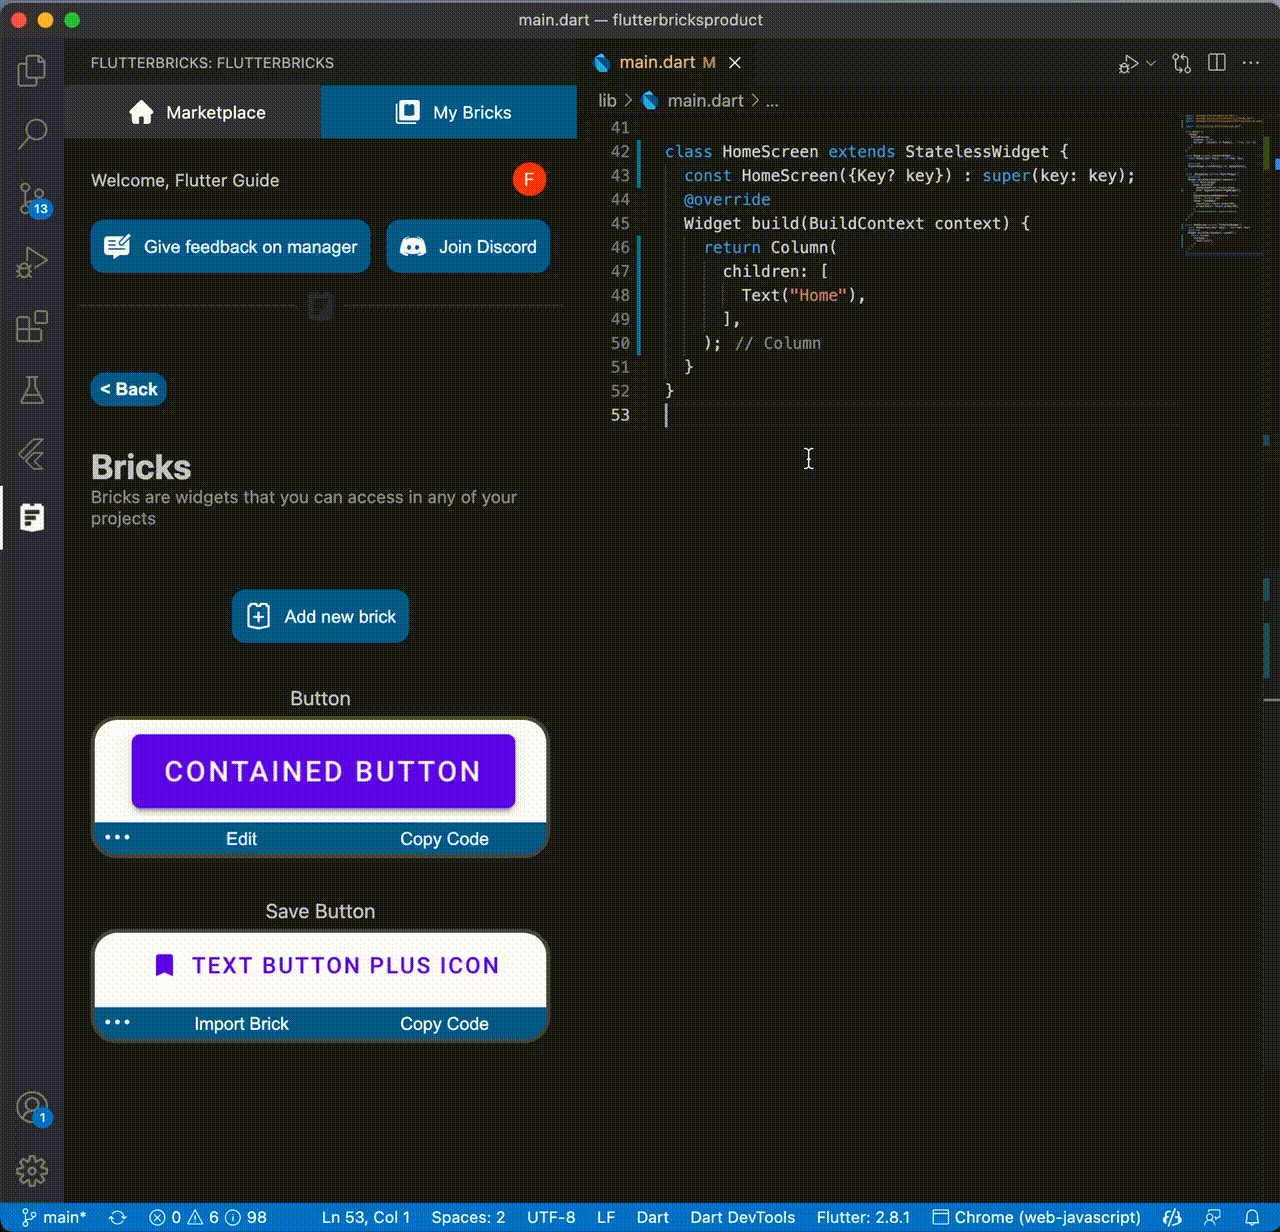Click the main* branch in status bar
1280x1232 pixels.
click(55, 1217)
